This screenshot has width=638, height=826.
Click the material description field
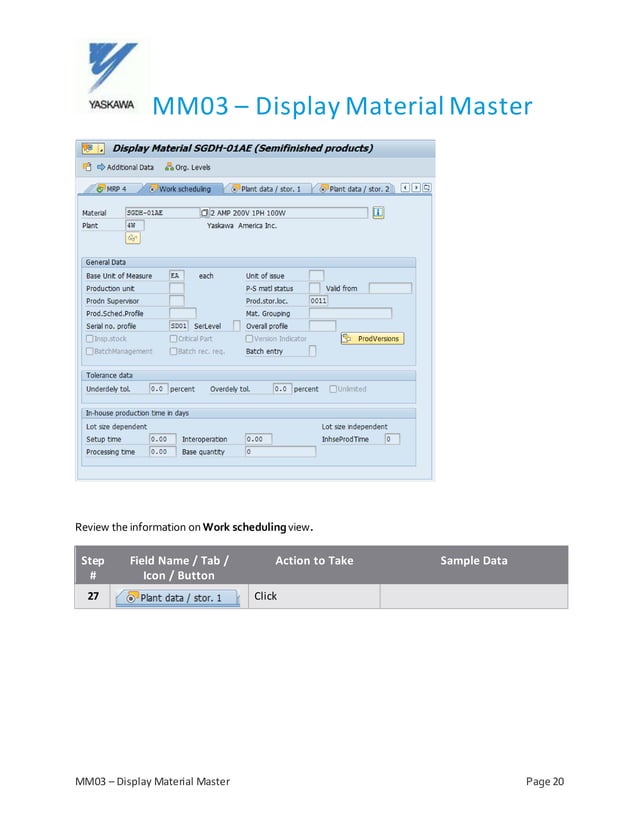click(x=288, y=213)
